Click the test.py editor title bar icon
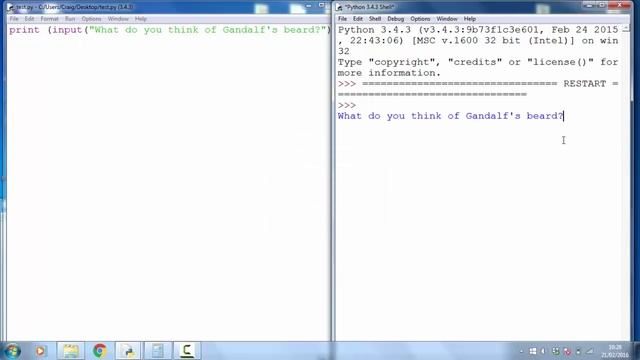The height and width of the screenshot is (360, 640). point(11,7)
